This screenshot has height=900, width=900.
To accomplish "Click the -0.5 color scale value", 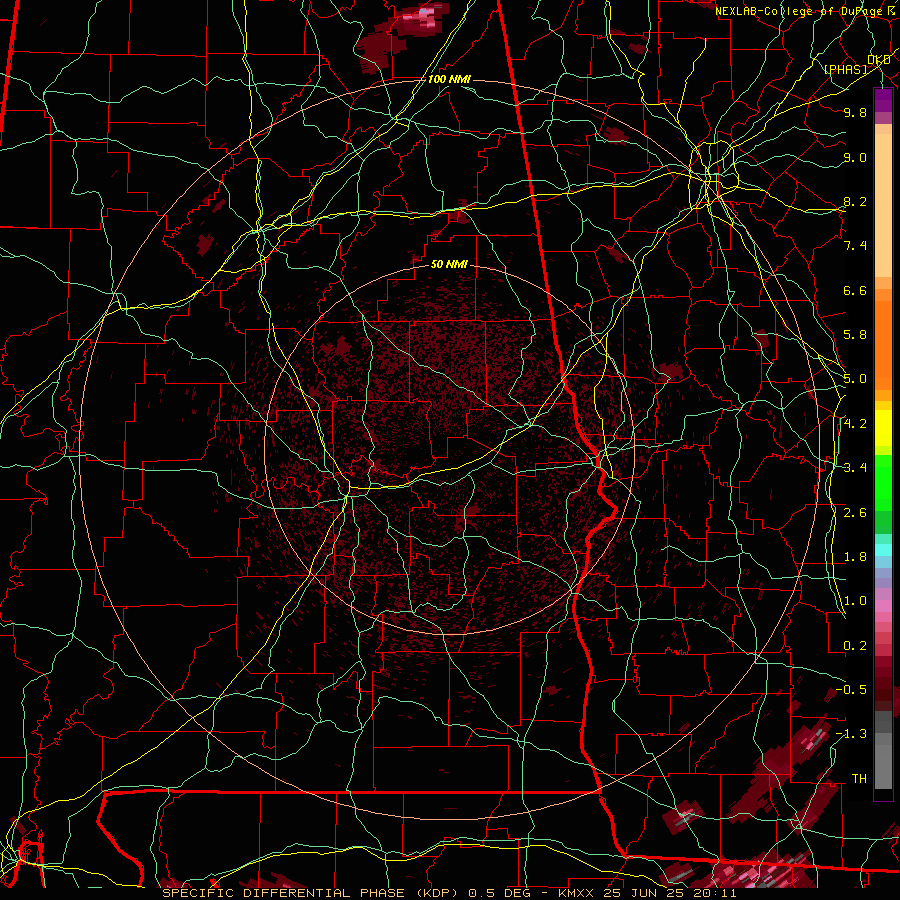I will (851, 690).
